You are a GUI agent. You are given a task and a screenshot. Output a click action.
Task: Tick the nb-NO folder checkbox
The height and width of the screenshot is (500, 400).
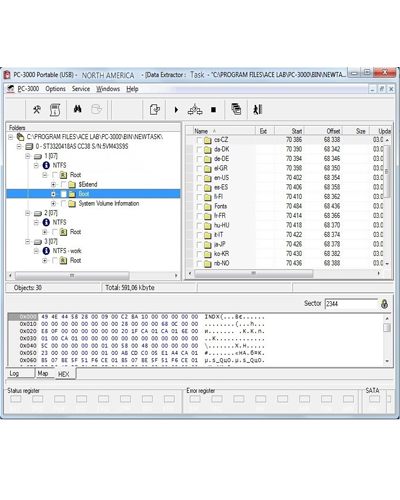199,264
